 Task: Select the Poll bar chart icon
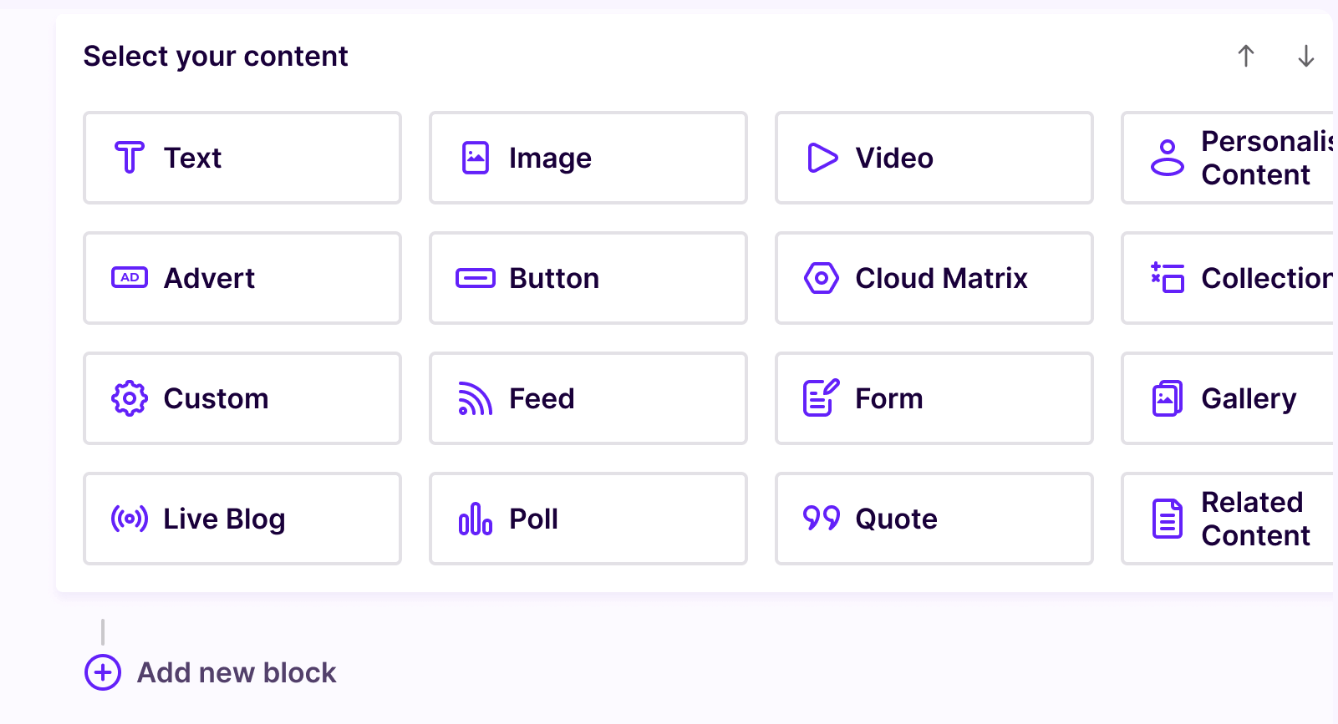(475, 519)
